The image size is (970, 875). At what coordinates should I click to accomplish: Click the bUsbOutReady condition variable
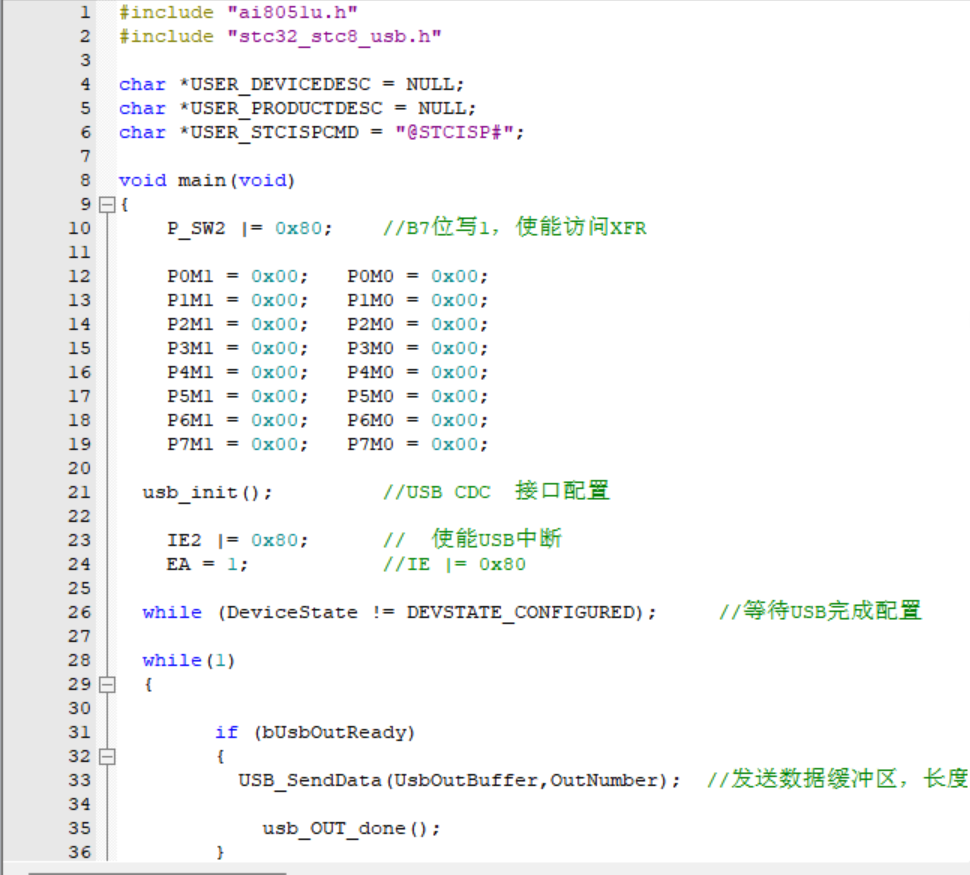[333, 733]
